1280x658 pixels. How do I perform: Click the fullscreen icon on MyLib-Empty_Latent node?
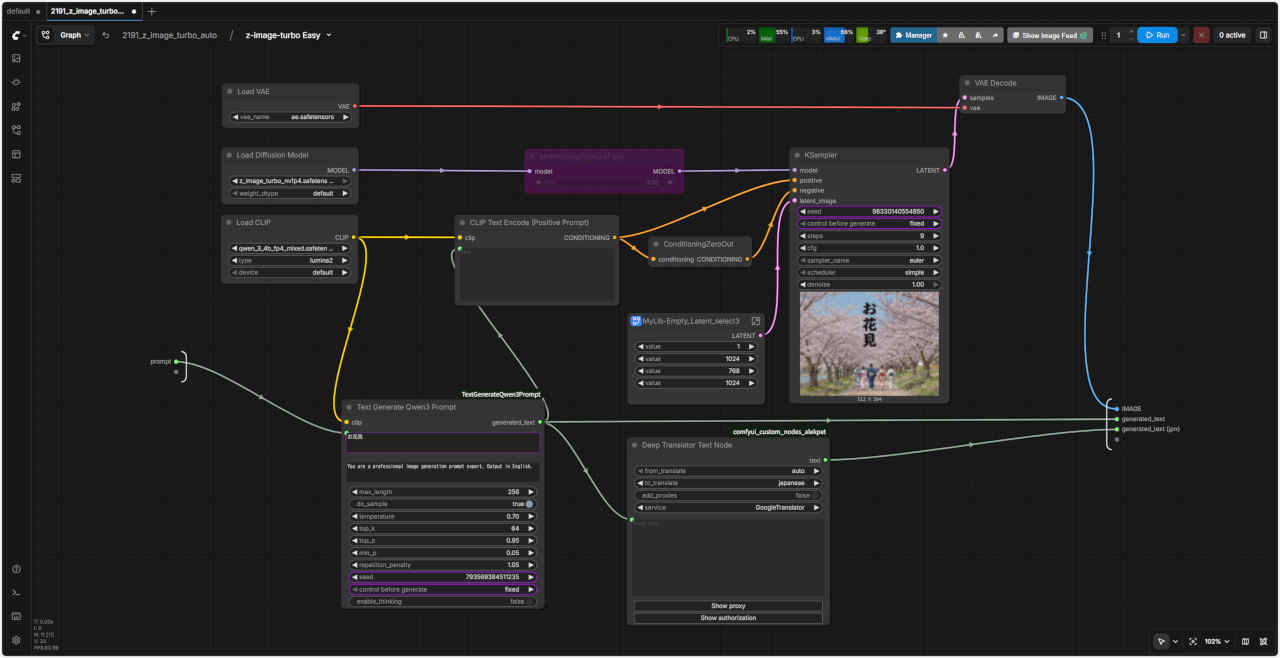pyautogui.click(x=756, y=321)
